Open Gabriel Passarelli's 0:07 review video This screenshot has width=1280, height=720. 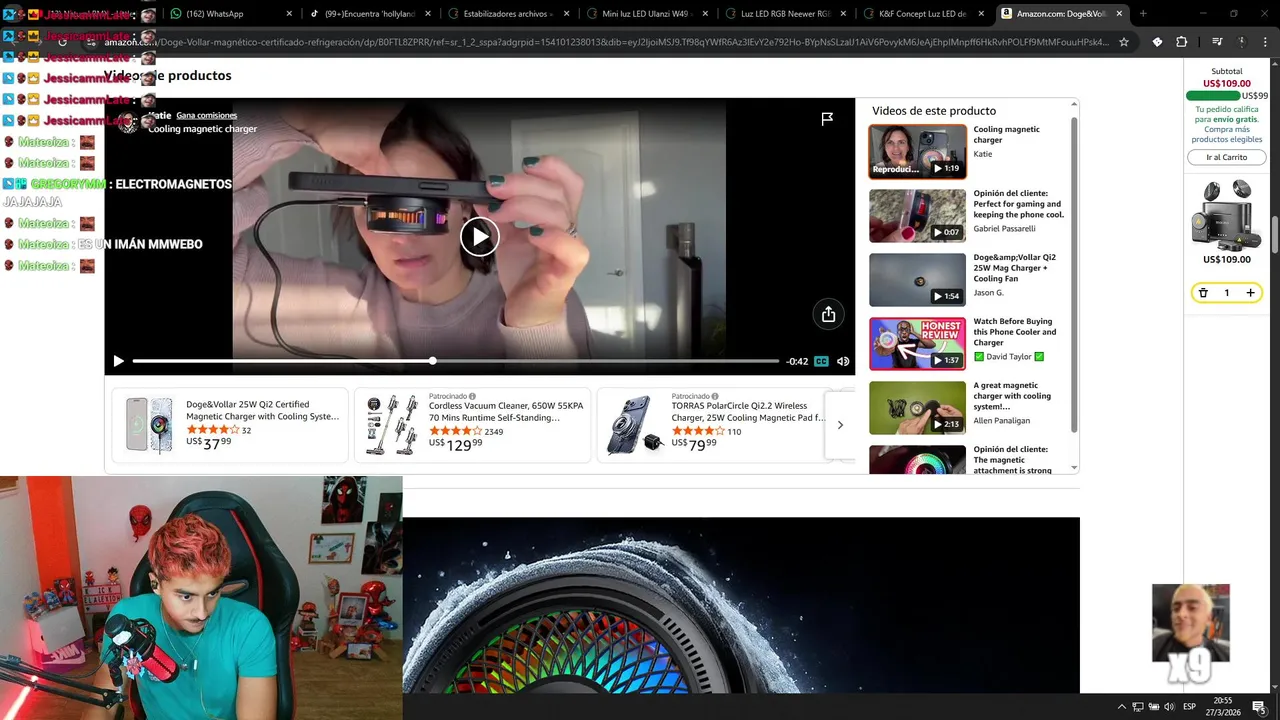point(917,215)
